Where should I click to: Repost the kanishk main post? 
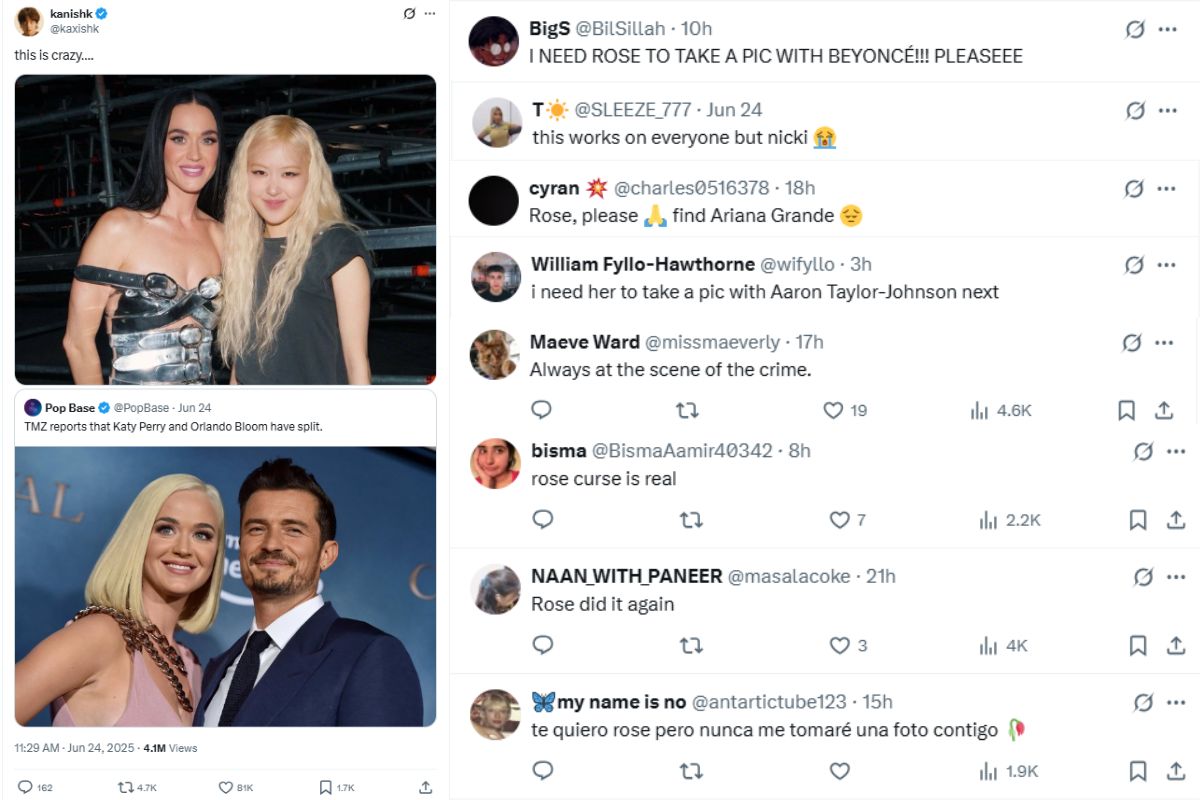tap(126, 787)
